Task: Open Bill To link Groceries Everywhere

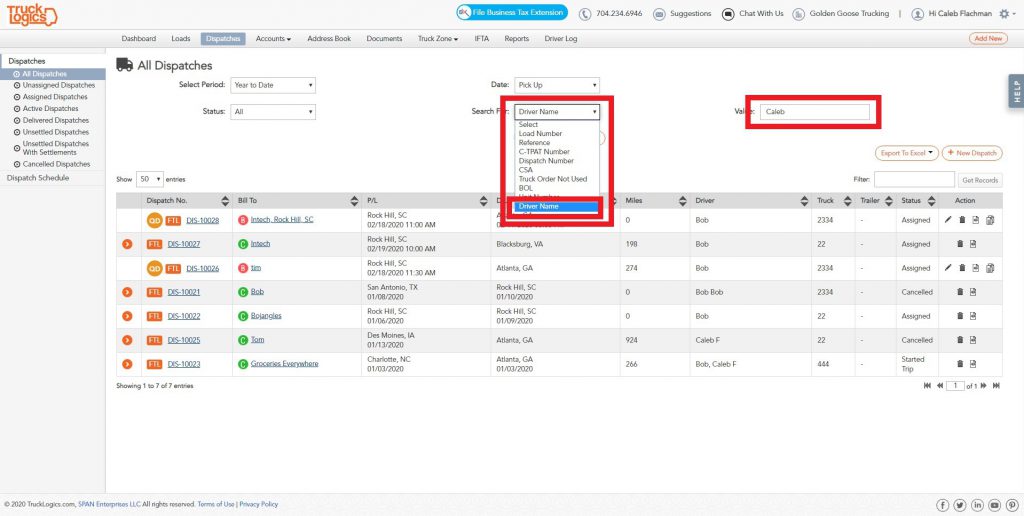Action: click(285, 363)
